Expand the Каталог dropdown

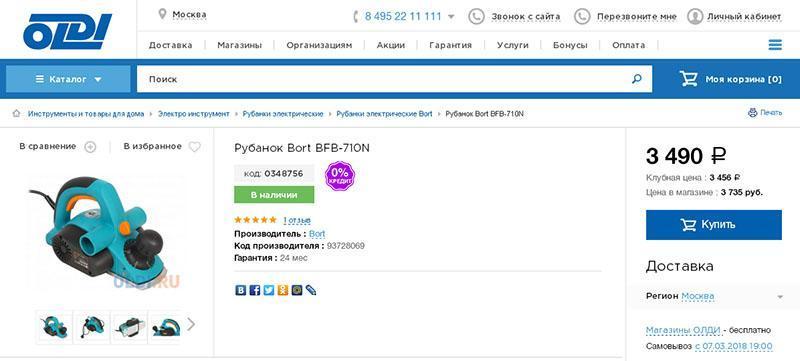pyautogui.click(x=68, y=79)
